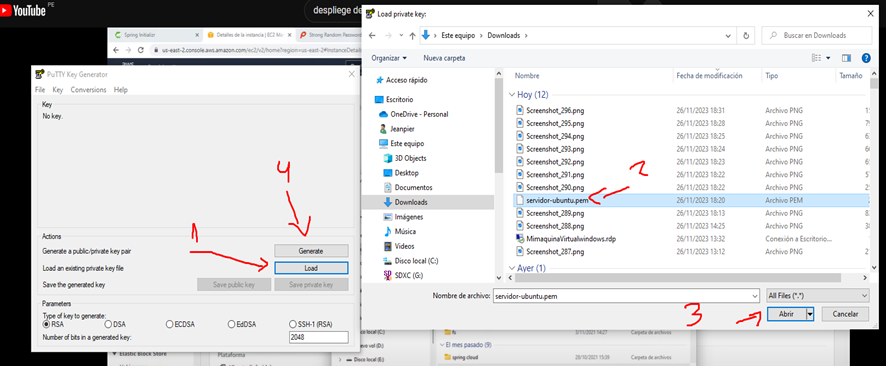This screenshot has width=886, height=366.
Task: Select the EdDSA key type option
Action: [x=231, y=324]
